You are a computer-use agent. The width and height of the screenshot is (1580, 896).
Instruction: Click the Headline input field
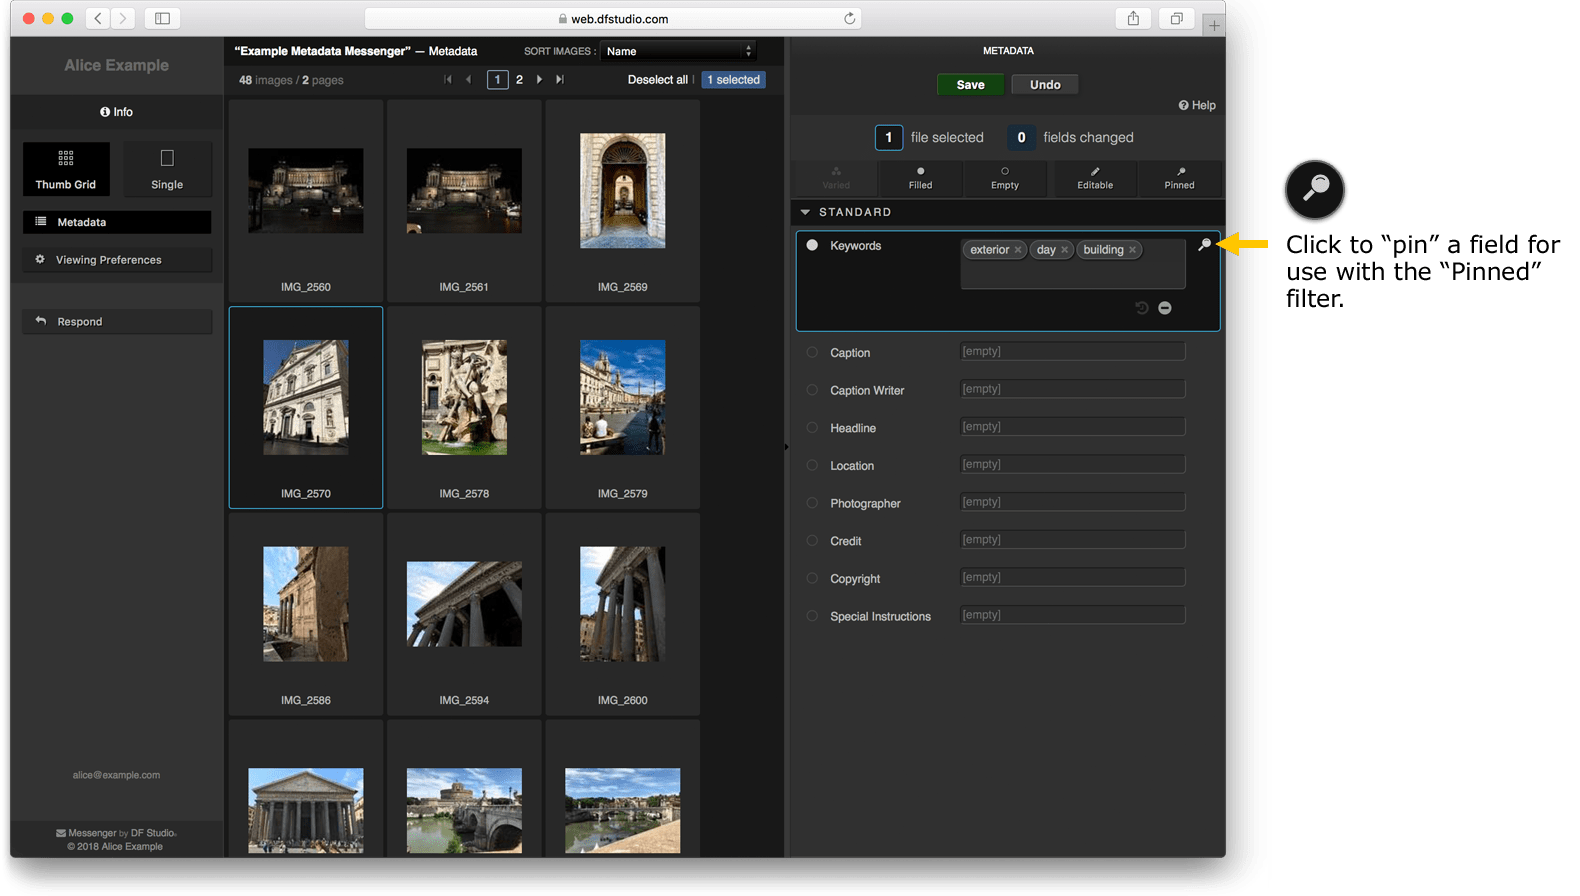coord(1073,427)
